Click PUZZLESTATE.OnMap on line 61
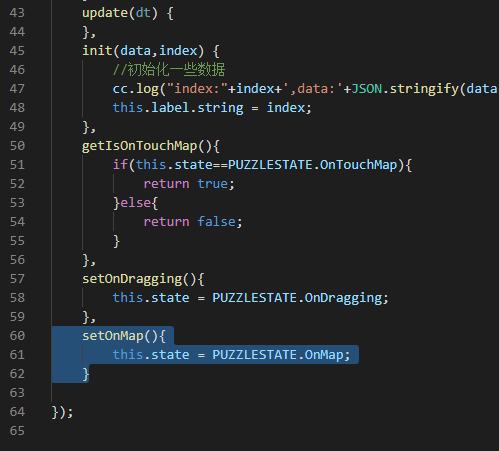 tap(278, 355)
